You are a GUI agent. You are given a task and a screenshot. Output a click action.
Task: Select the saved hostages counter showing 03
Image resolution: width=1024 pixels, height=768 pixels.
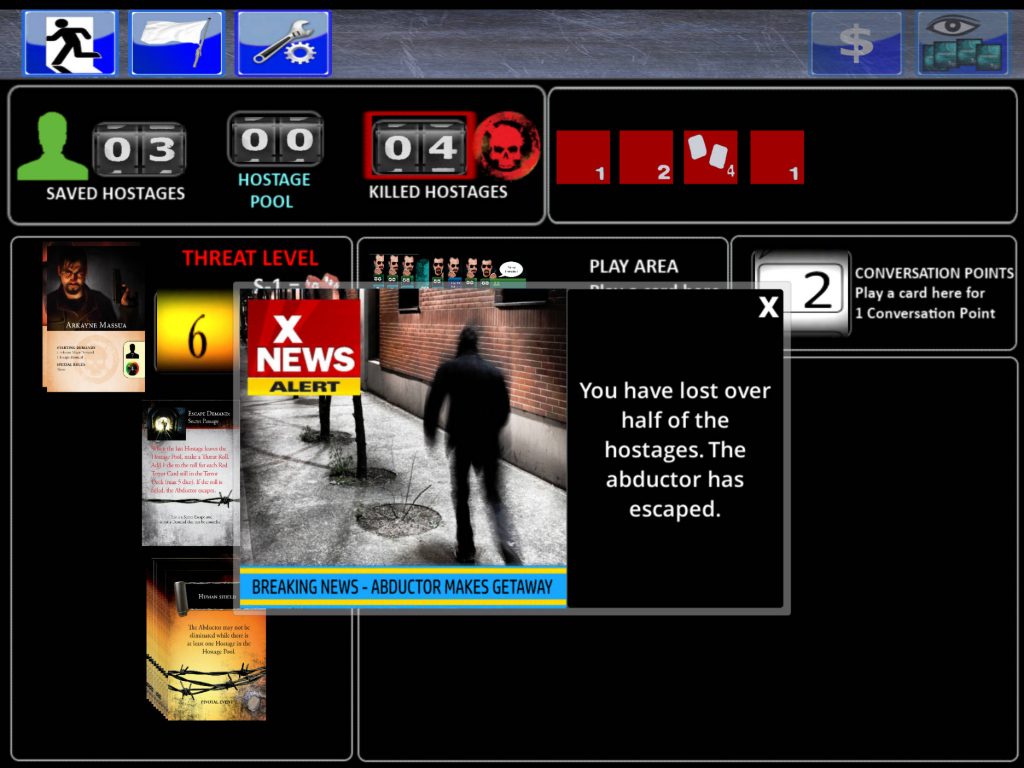139,149
